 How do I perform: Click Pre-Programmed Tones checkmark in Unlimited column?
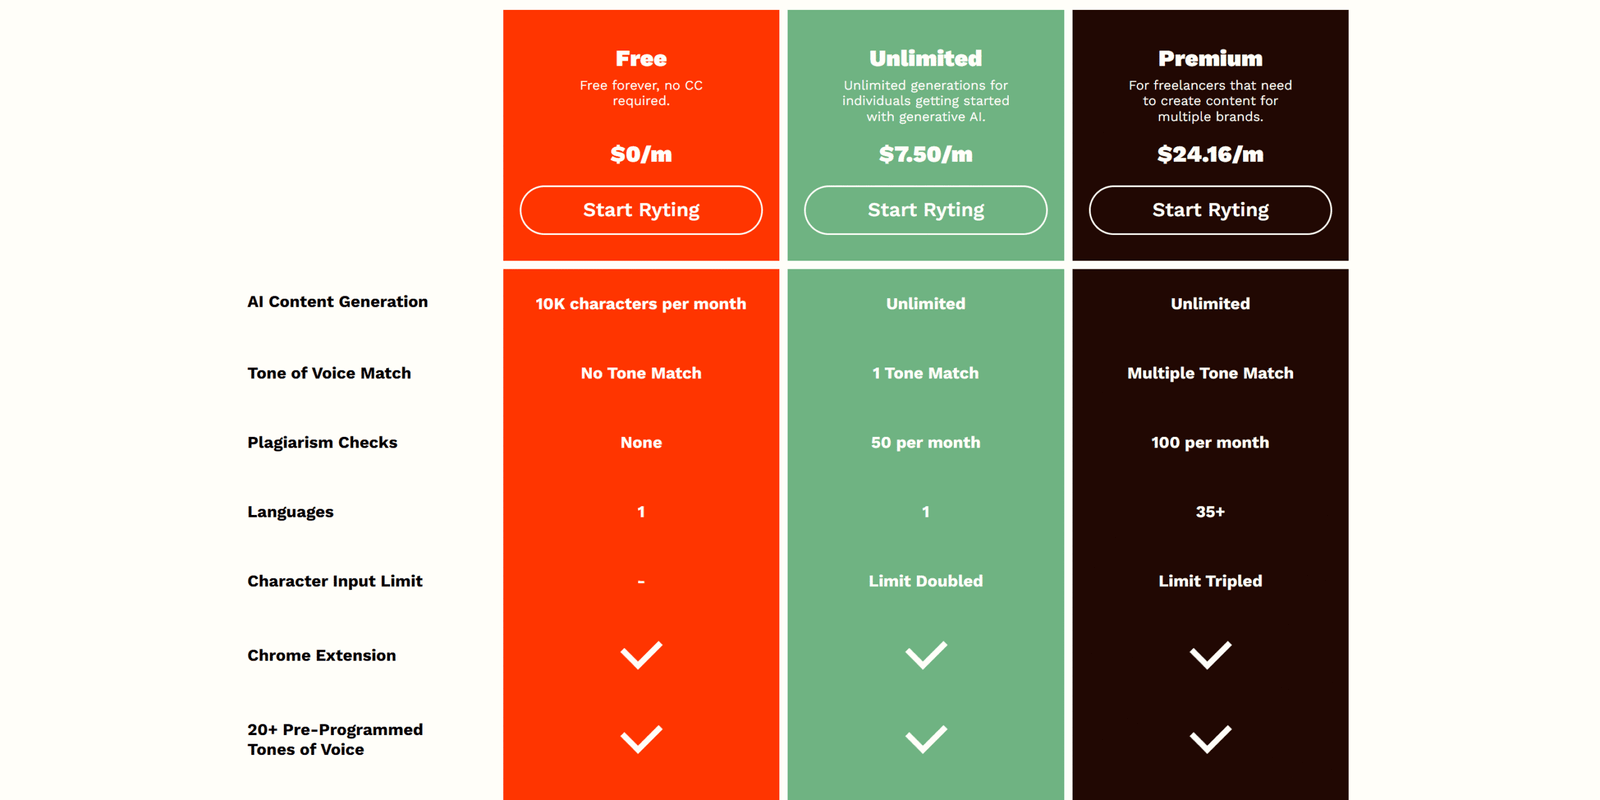pyautogui.click(x=925, y=739)
